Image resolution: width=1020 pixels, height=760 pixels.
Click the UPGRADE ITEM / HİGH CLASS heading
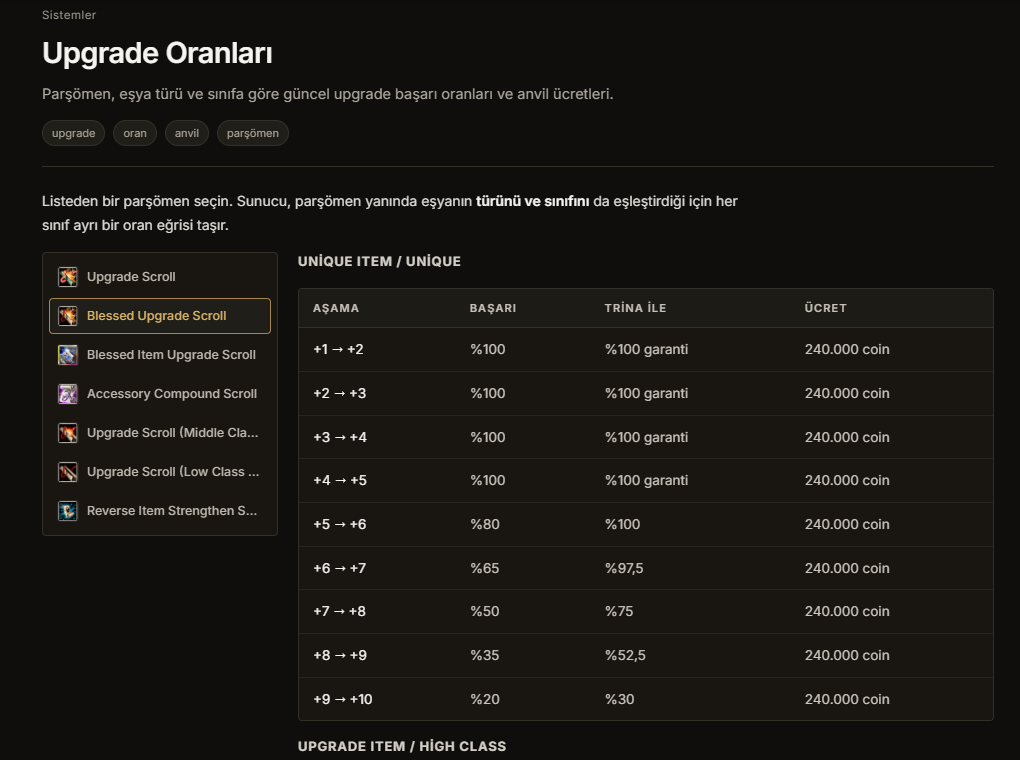pyautogui.click(x=402, y=746)
